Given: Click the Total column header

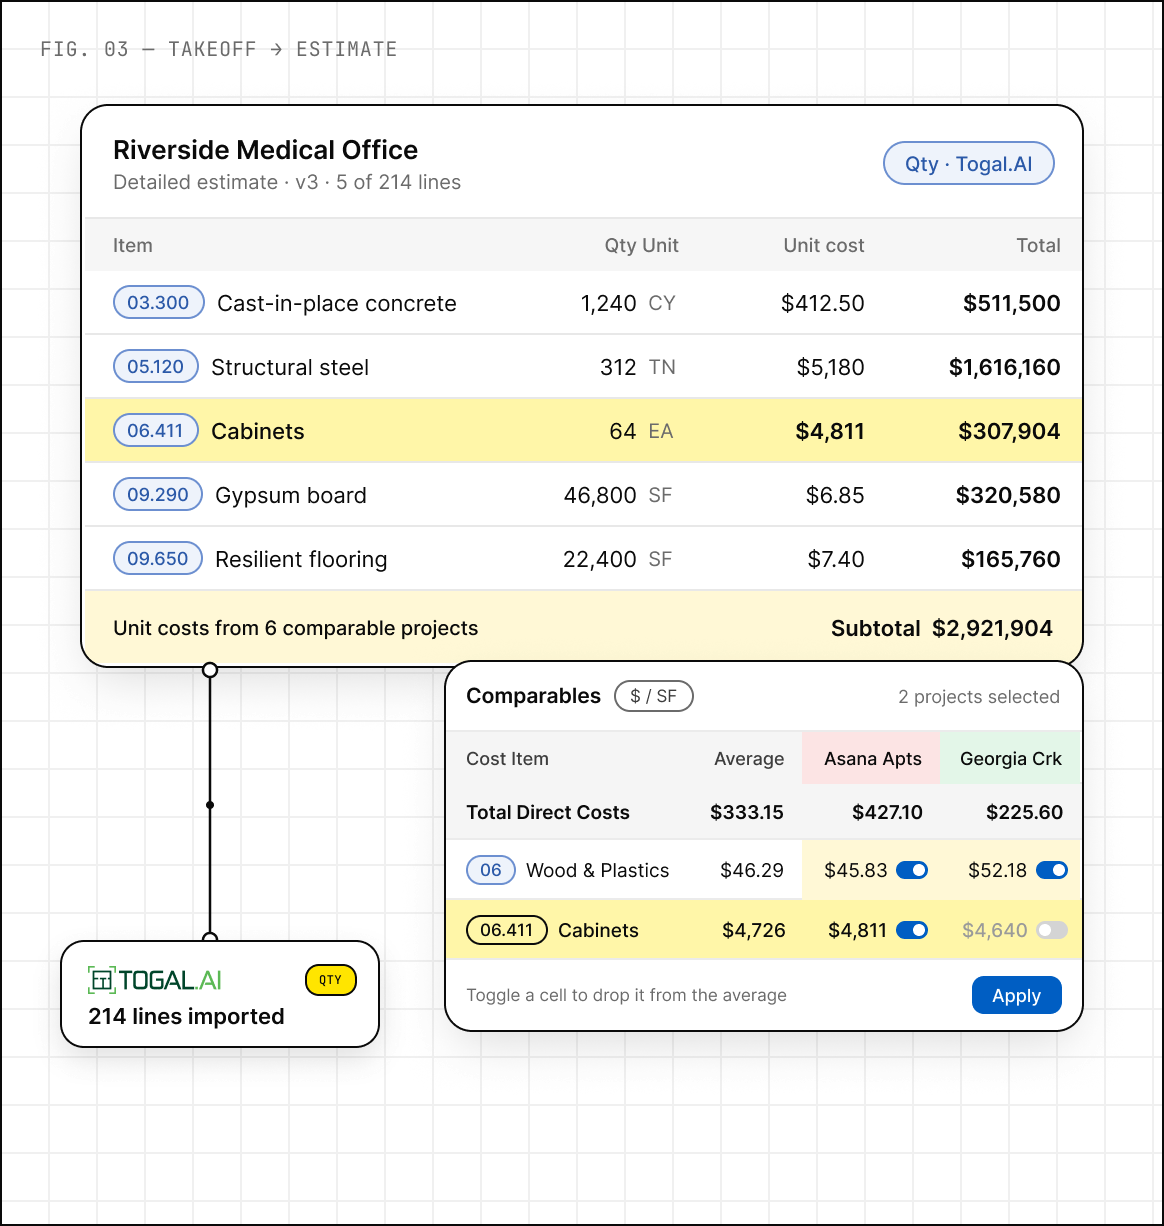Looking at the screenshot, I should pyautogui.click(x=1038, y=245).
